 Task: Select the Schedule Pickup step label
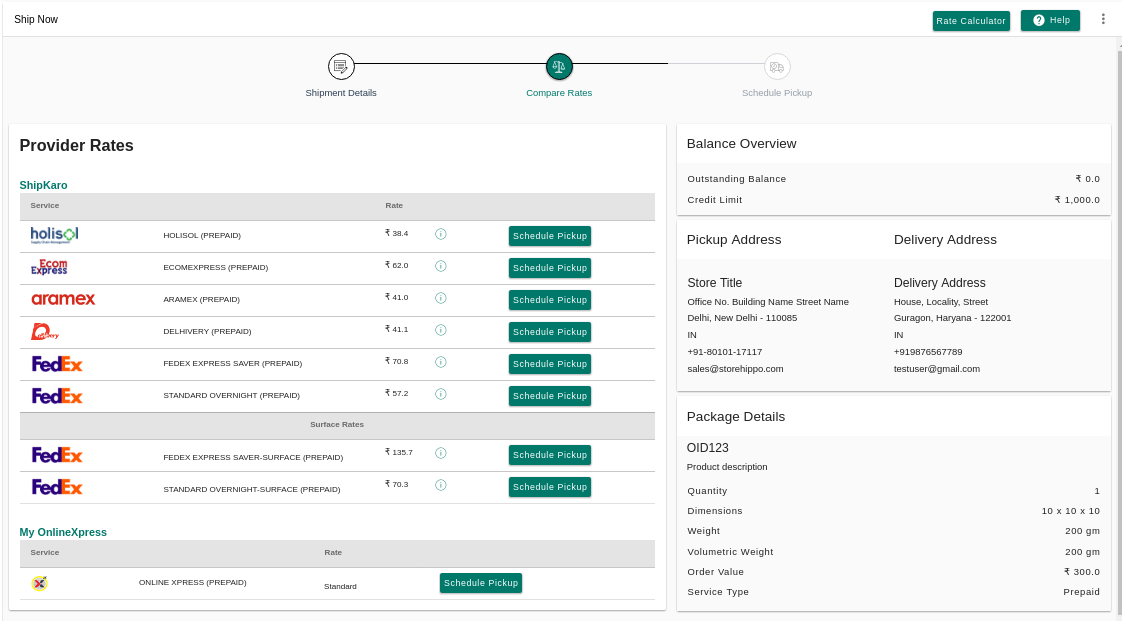(777, 93)
